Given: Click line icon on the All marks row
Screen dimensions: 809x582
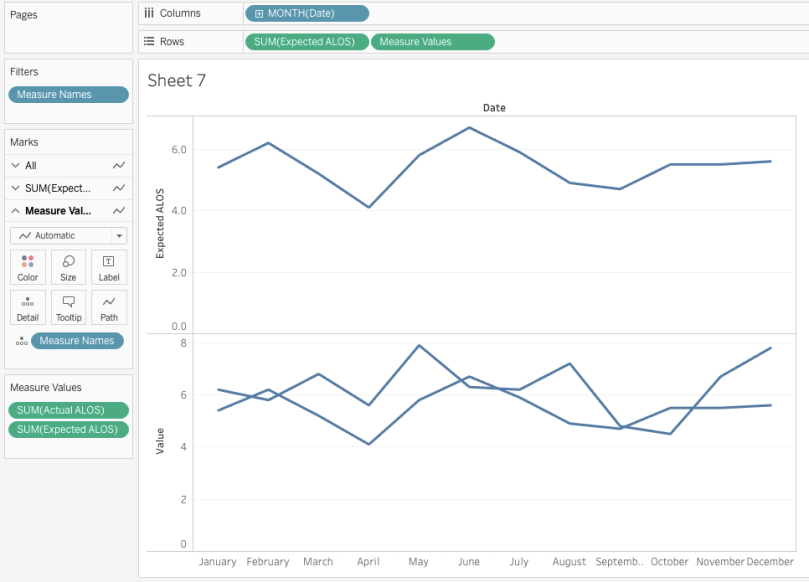Looking at the screenshot, I should coord(119,165).
